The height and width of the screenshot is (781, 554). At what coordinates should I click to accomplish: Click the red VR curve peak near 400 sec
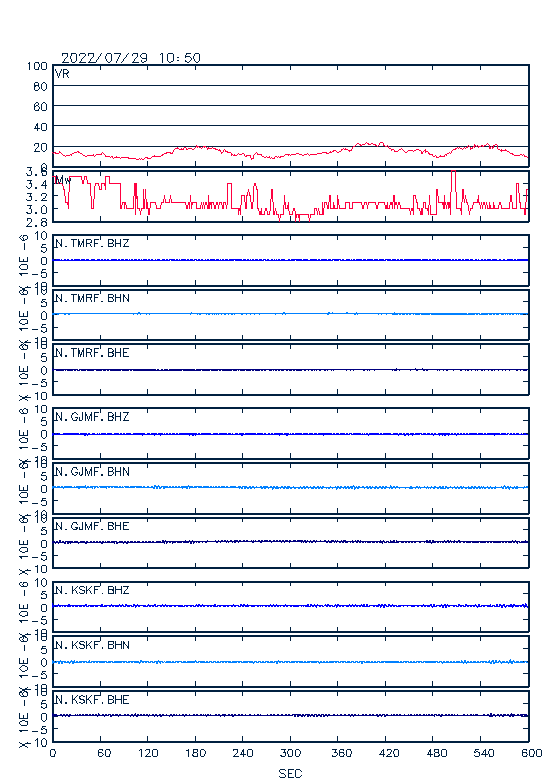(x=369, y=143)
